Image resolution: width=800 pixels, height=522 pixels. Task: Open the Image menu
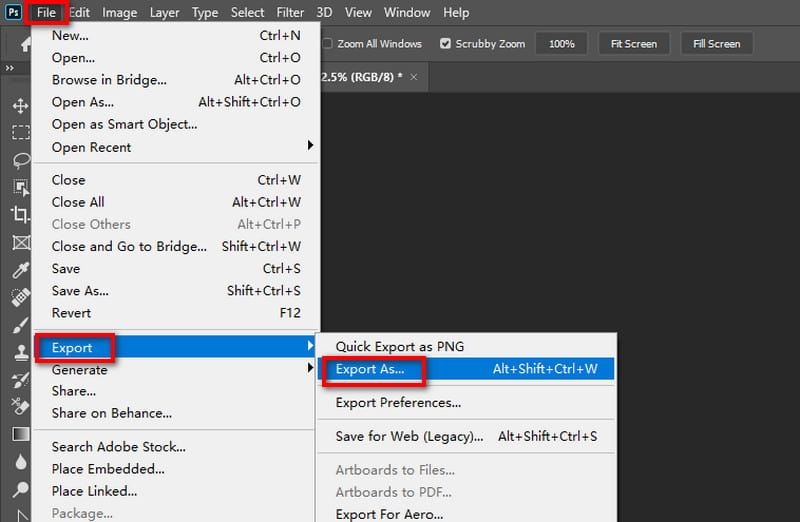pyautogui.click(x=119, y=12)
